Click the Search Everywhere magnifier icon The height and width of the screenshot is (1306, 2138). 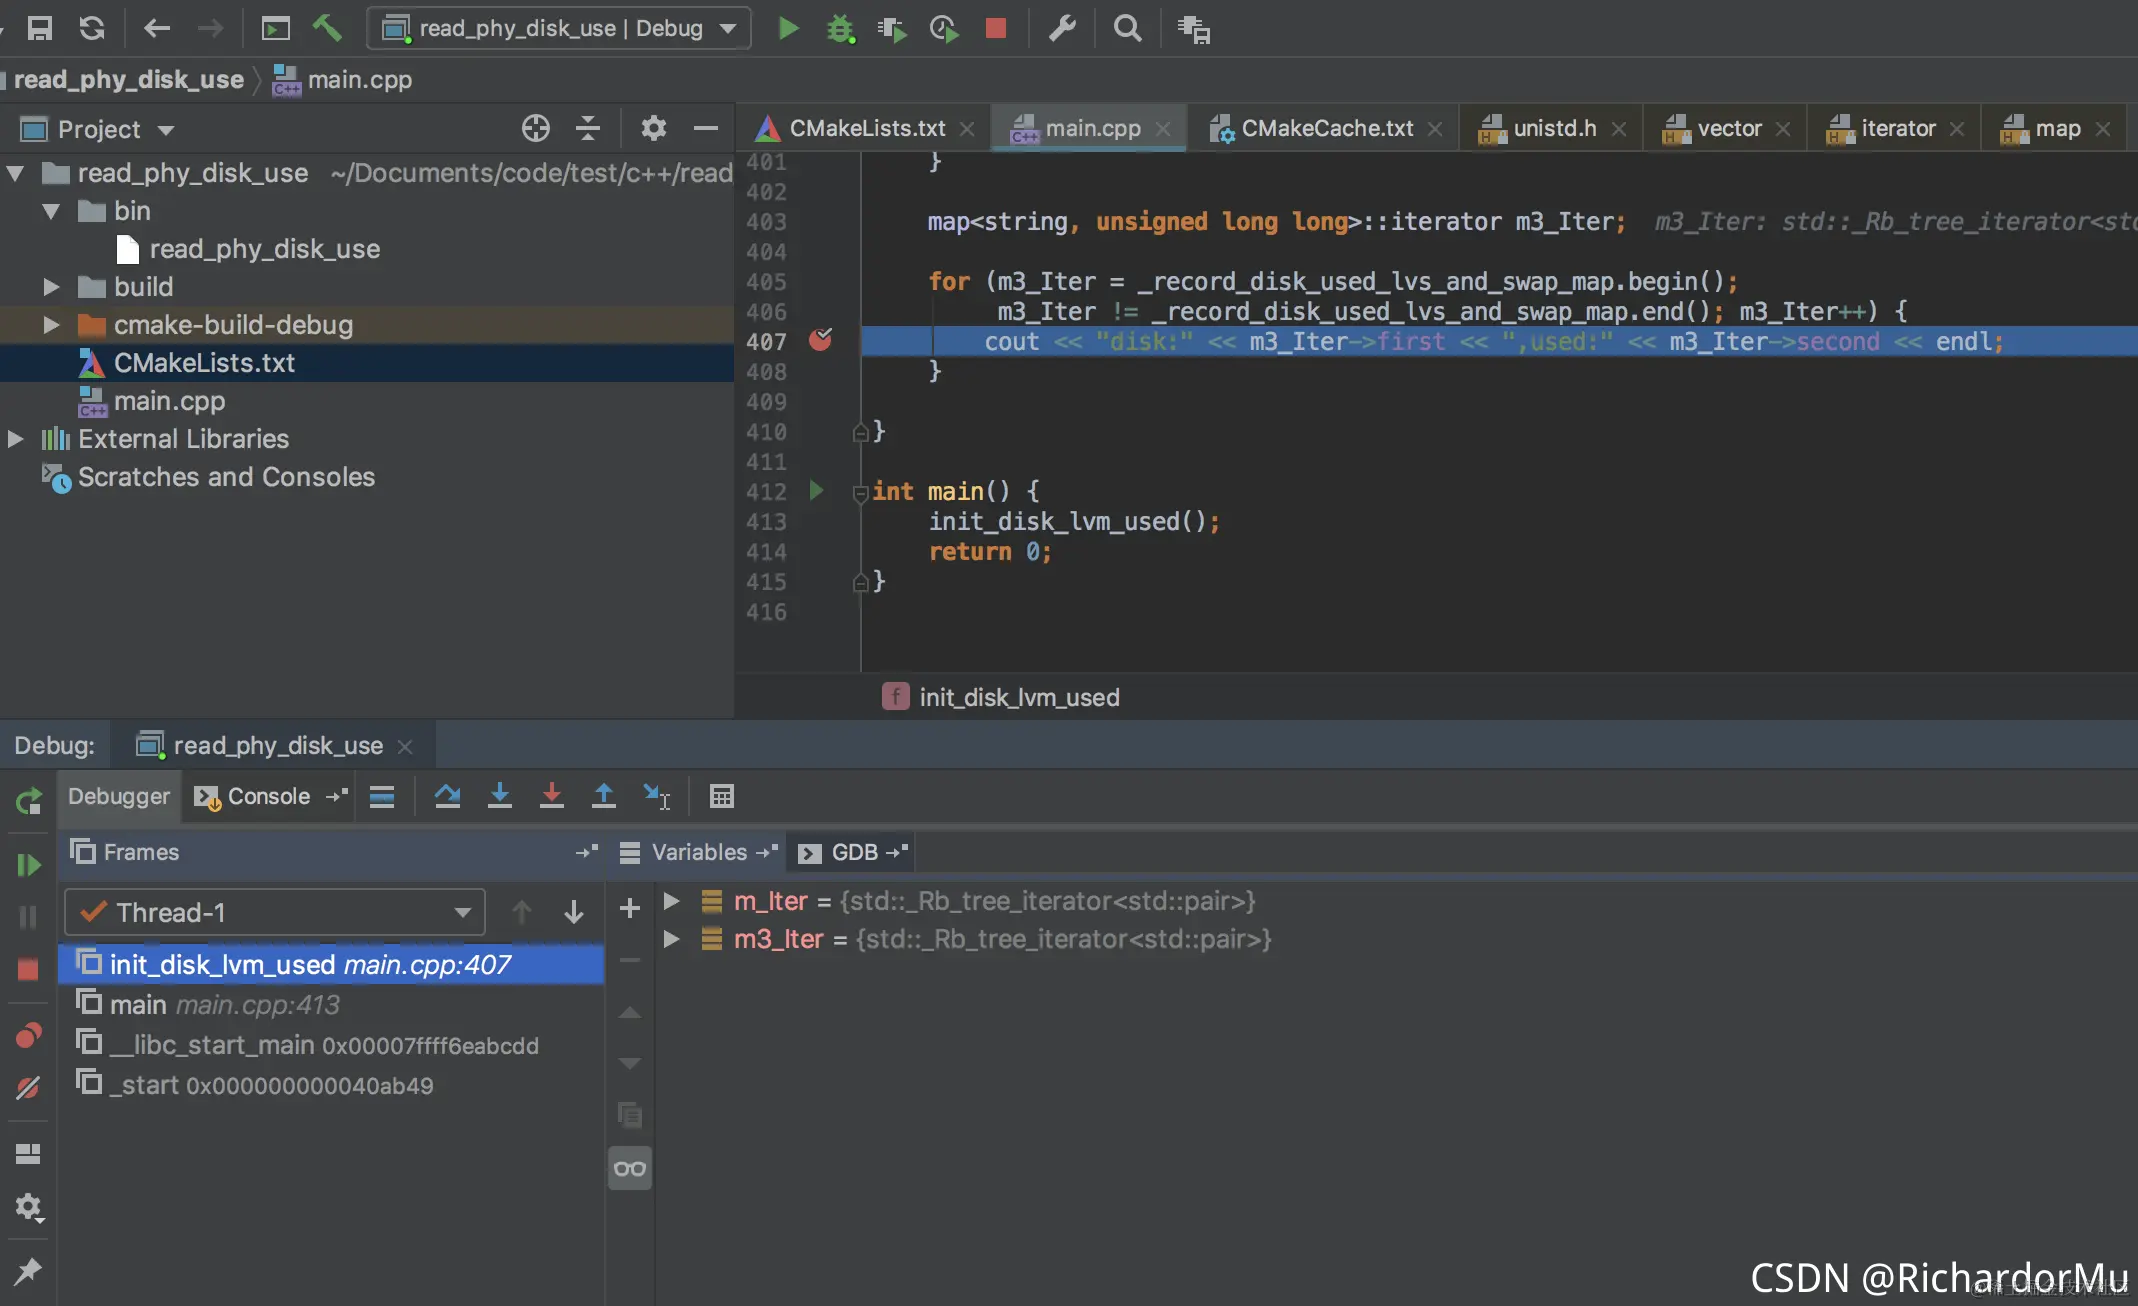[1127, 28]
